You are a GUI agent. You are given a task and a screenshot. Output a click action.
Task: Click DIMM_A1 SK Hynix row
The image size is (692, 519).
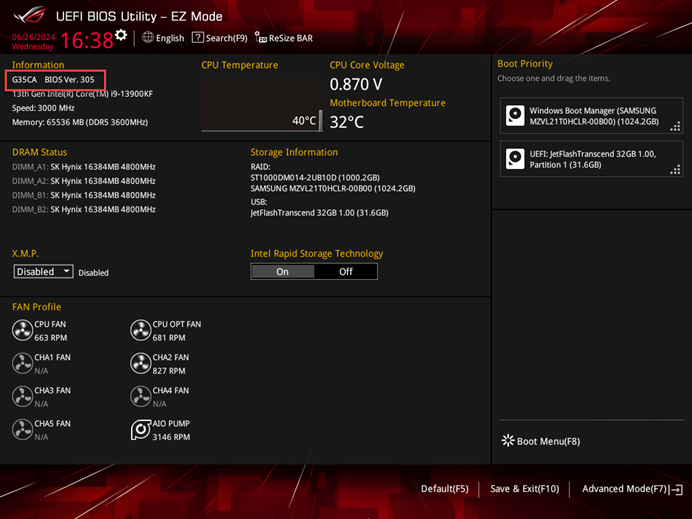coord(84,167)
